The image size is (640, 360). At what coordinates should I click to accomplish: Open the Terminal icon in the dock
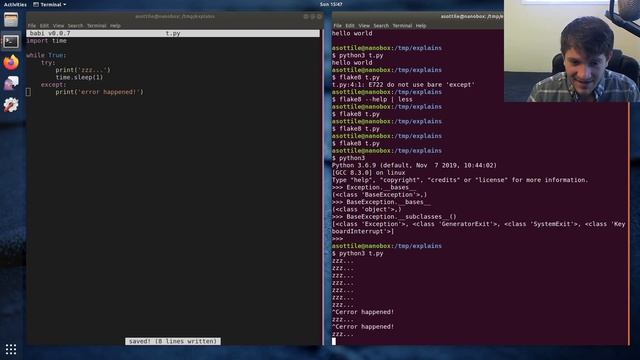[x=11, y=41]
